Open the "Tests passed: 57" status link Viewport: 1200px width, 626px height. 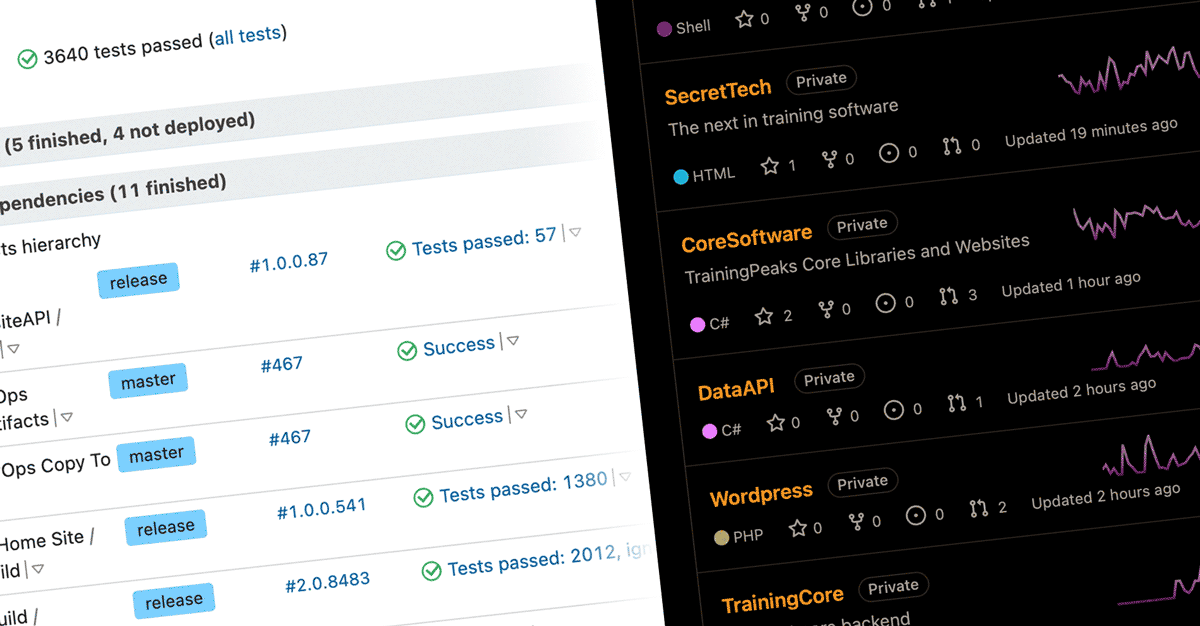[x=484, y=241]
